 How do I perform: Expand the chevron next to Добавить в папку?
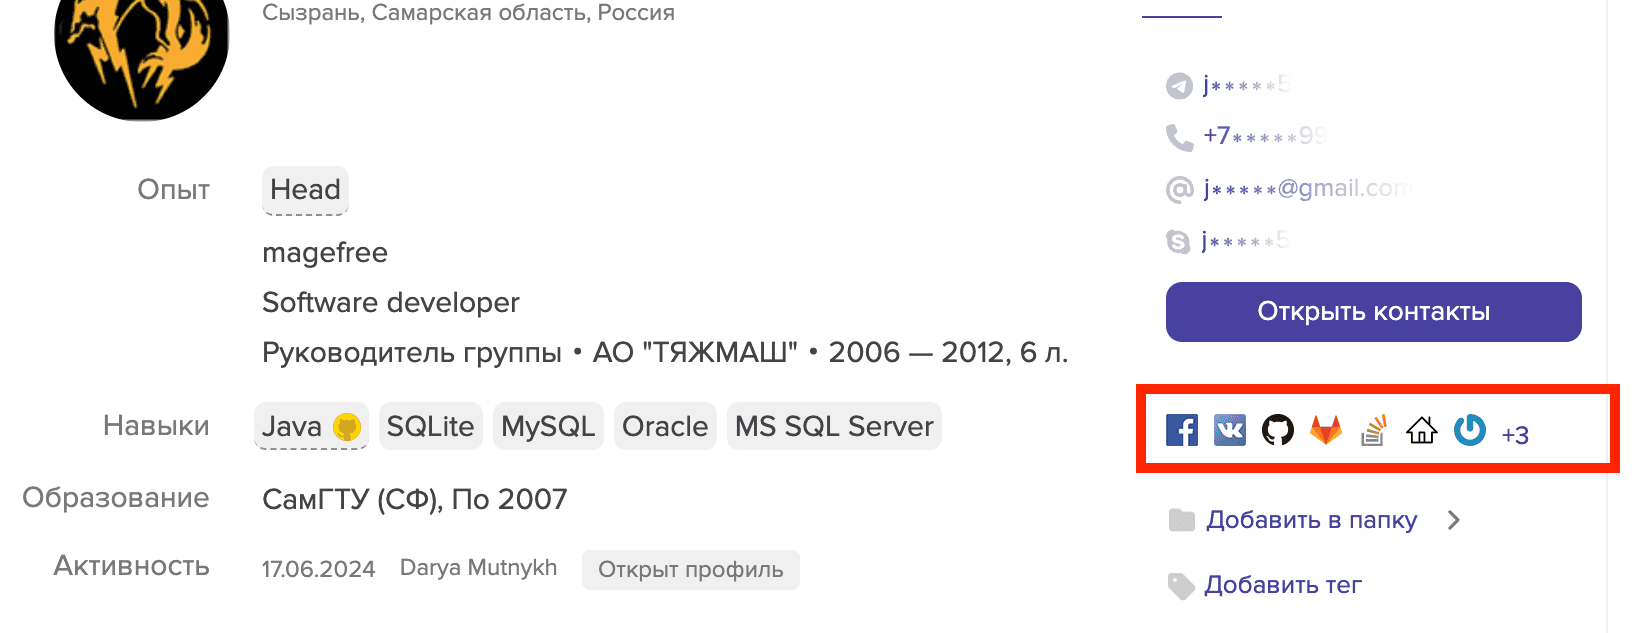pos(1454,520)
